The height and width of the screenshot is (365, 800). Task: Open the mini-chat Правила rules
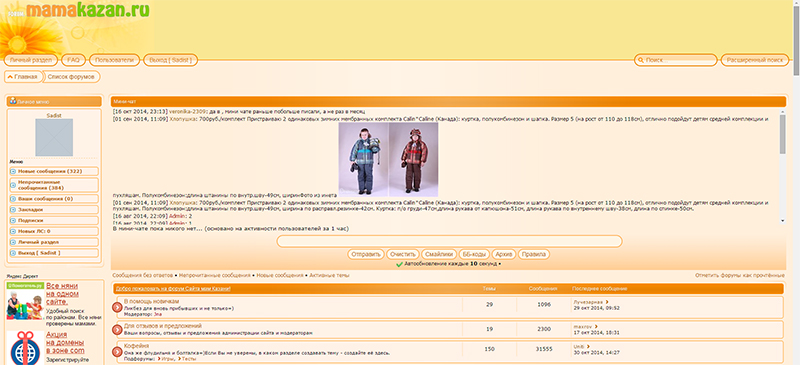pyautogui.click(x=534, y=254)
